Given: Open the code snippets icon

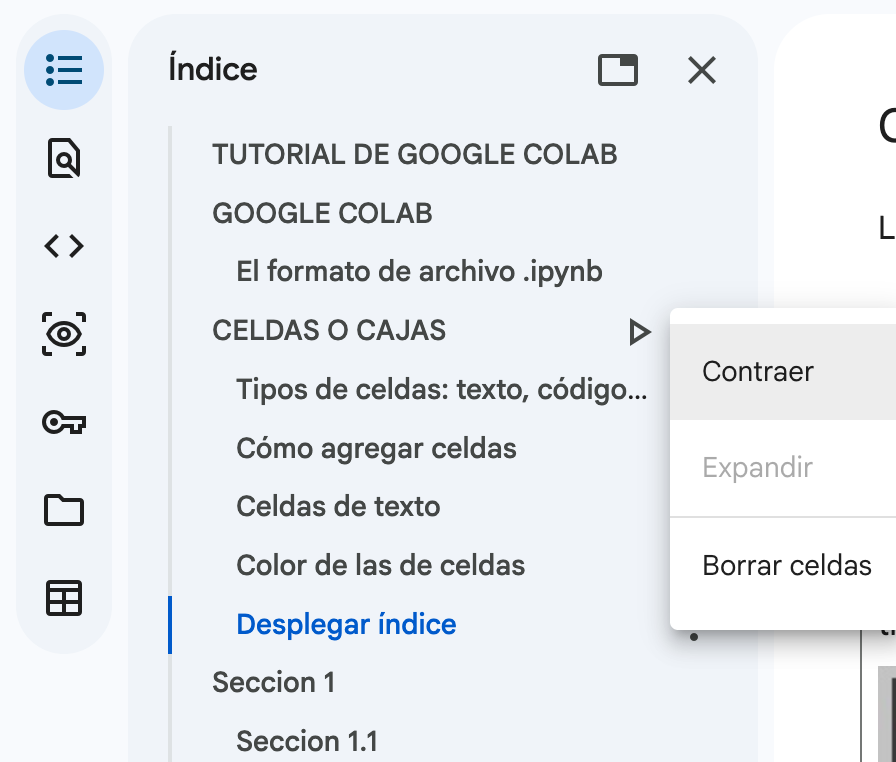Looking at the screenshot, I should click(x=64, y=246).
